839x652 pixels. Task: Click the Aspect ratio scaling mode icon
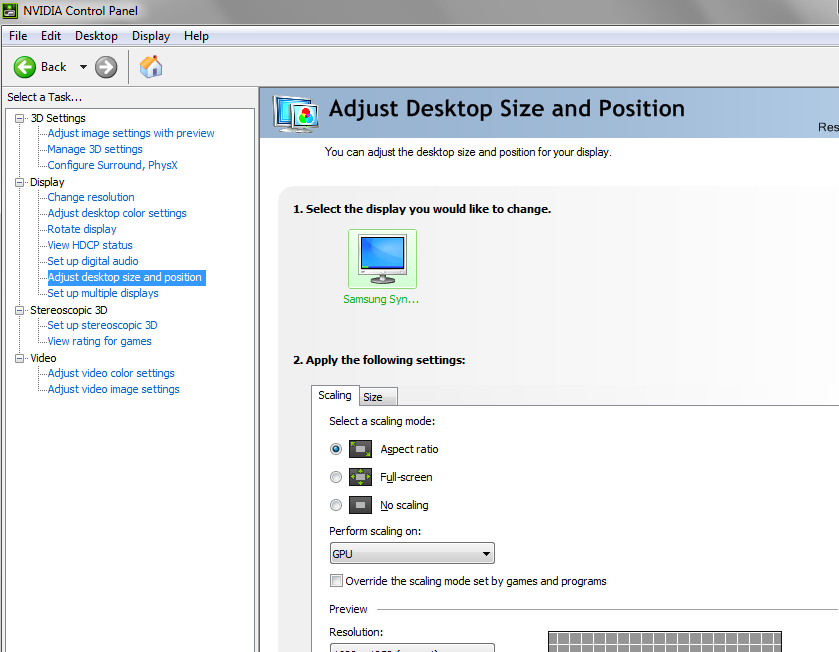[360, 449]
